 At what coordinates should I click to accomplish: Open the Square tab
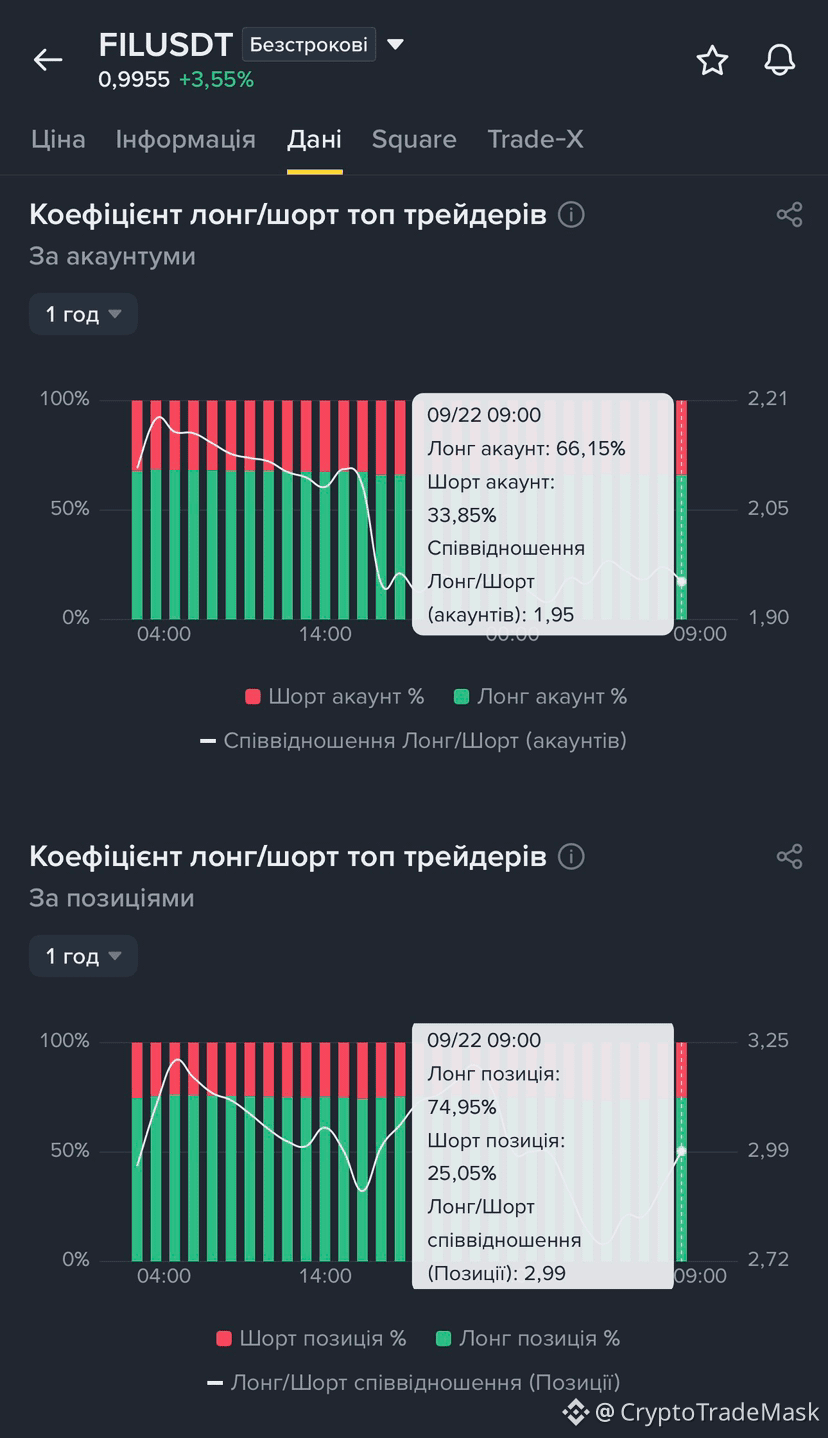point(414,139)
